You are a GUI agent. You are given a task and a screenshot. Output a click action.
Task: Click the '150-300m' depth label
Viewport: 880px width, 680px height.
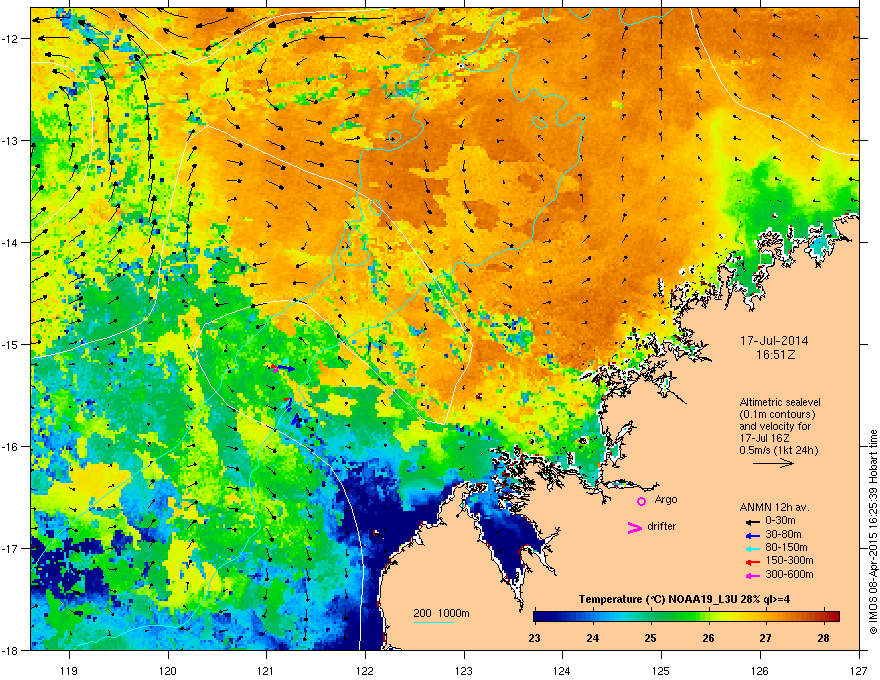(x=789, y=560)
